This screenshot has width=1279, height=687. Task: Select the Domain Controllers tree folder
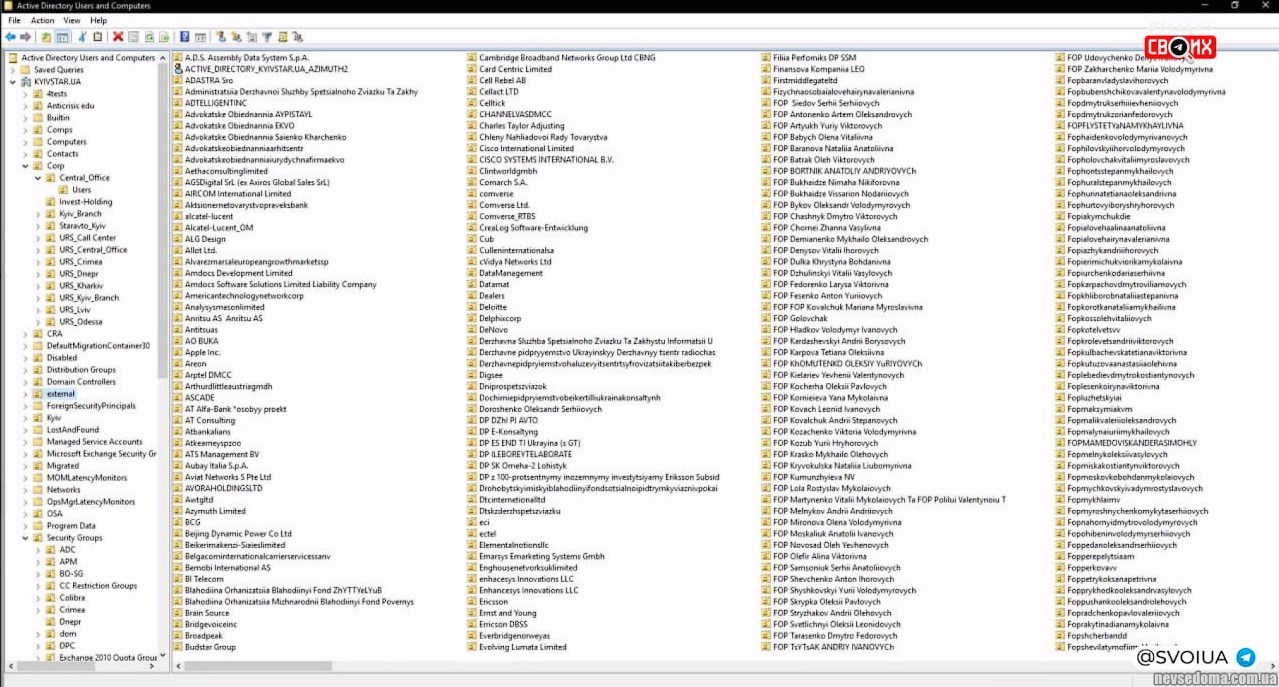point(80,382)
